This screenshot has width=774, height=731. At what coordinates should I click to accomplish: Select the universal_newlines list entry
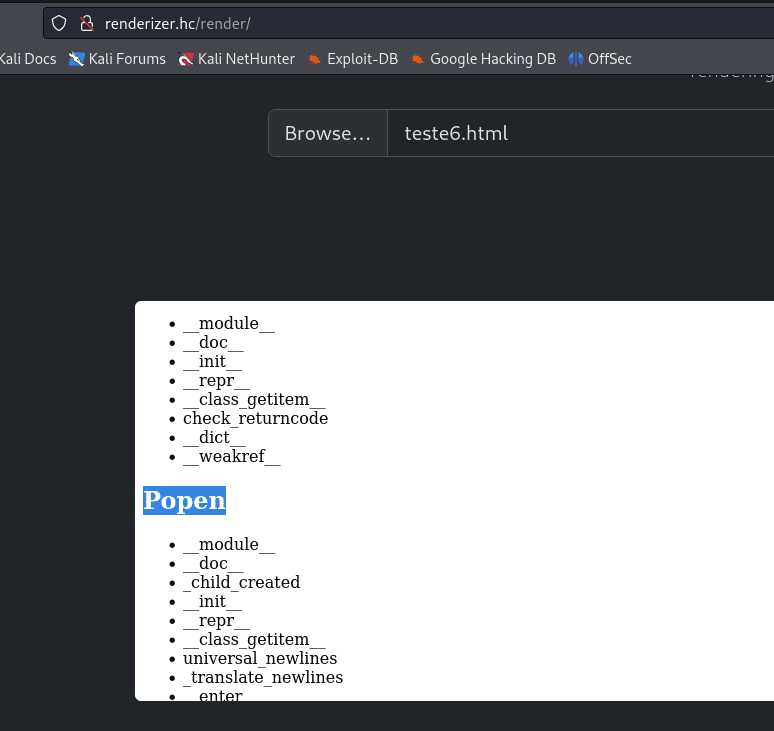pyautogui.click(x=260, y=658)
